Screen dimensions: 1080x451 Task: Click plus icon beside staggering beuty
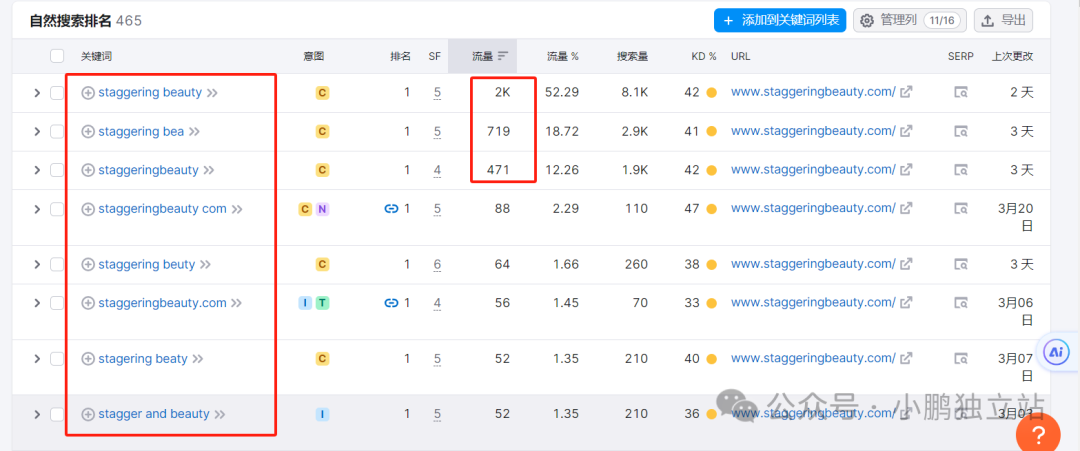87,264
